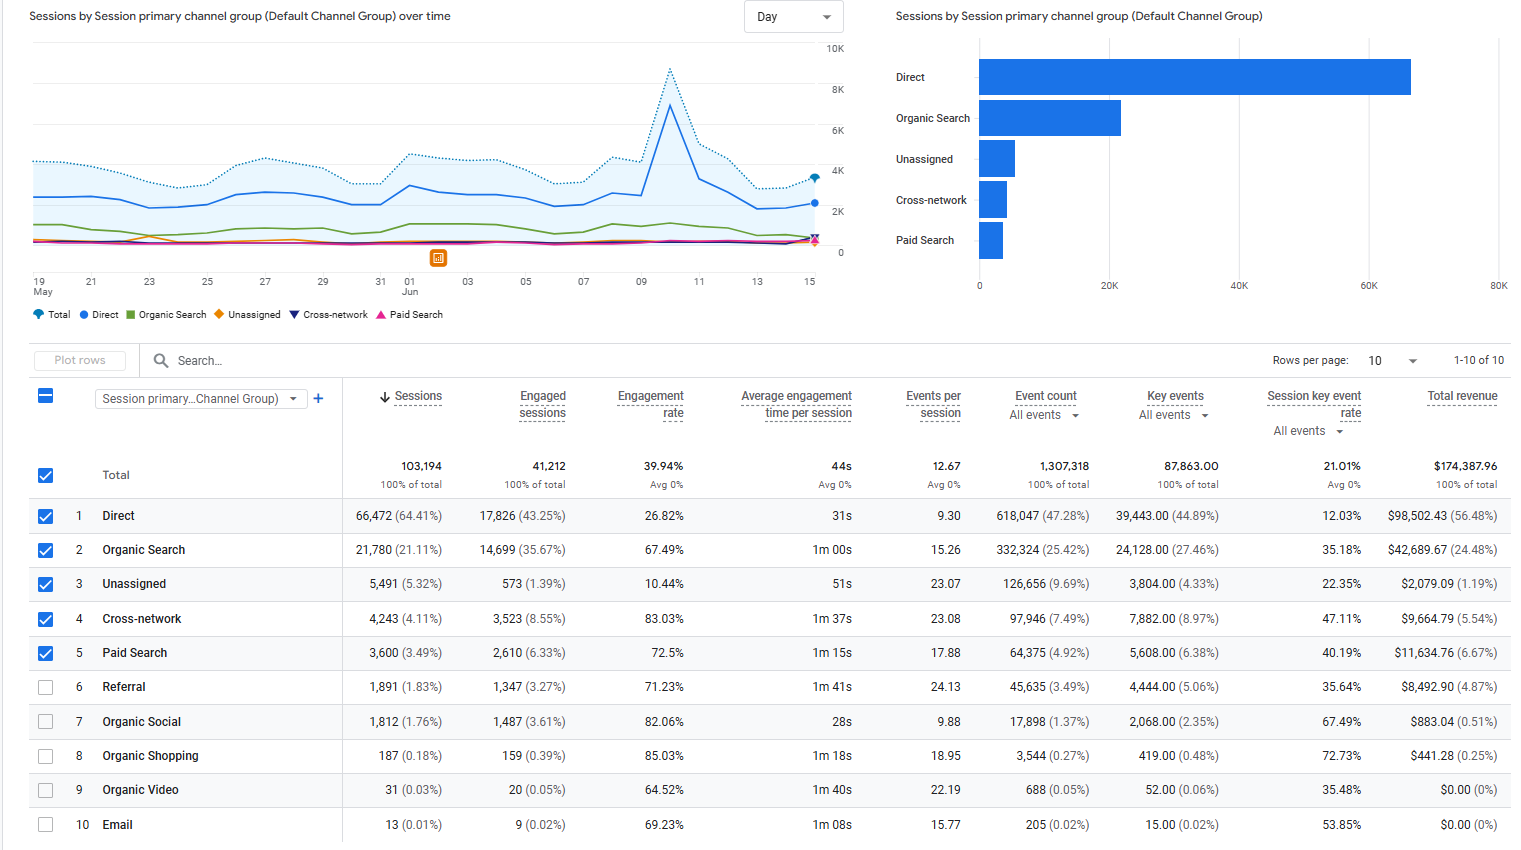Screen dimensions: 1521x850
Task: Click the Organic Social row name
Action: [142, 722]
